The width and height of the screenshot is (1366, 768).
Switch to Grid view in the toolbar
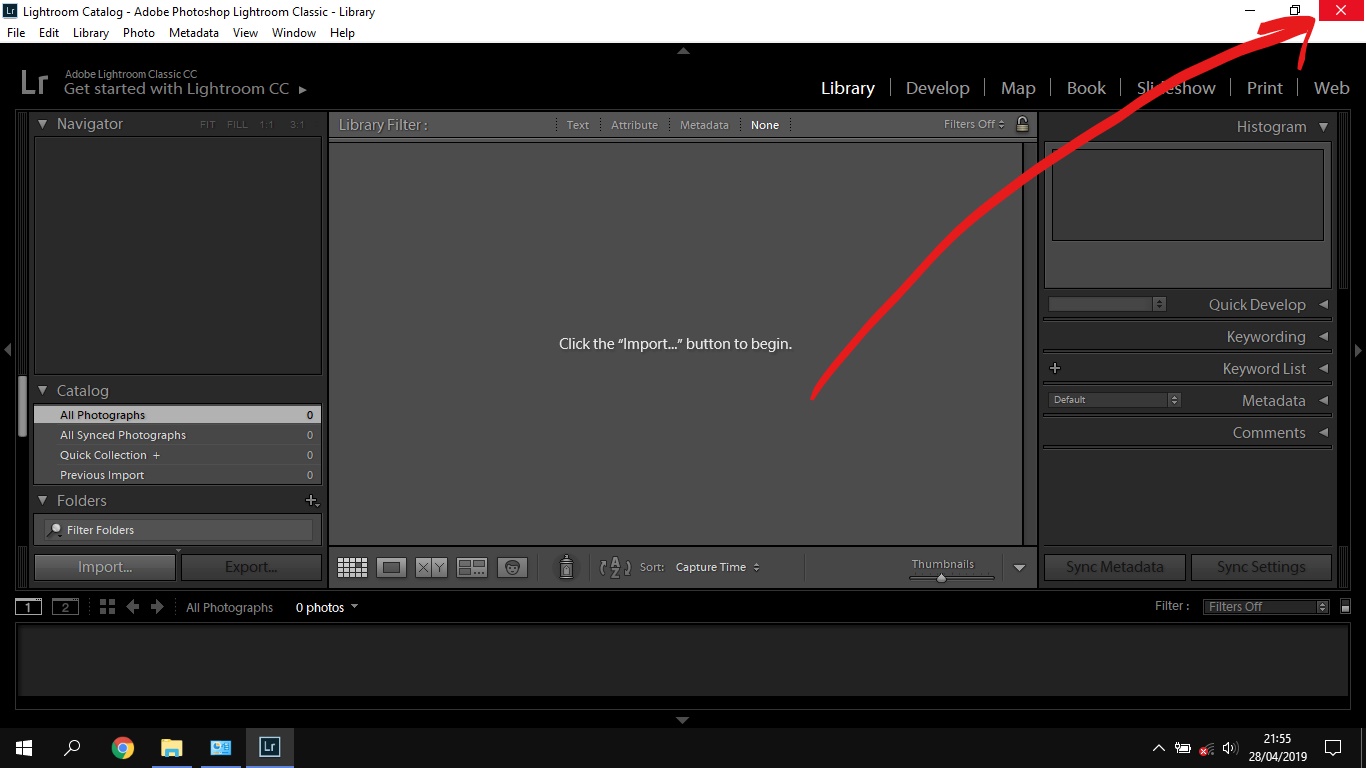click(x=352, y=568)
